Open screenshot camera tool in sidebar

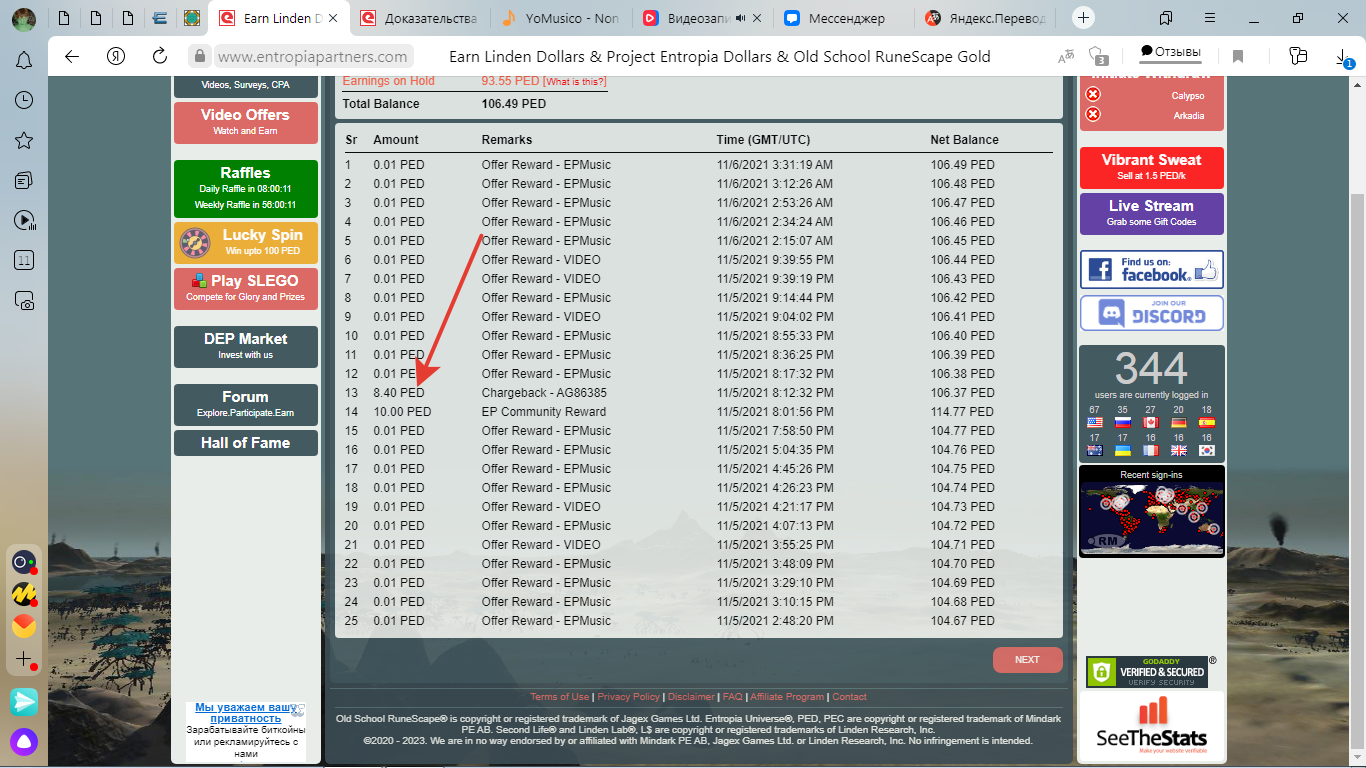pyautogui.click(x=24, y=300)
